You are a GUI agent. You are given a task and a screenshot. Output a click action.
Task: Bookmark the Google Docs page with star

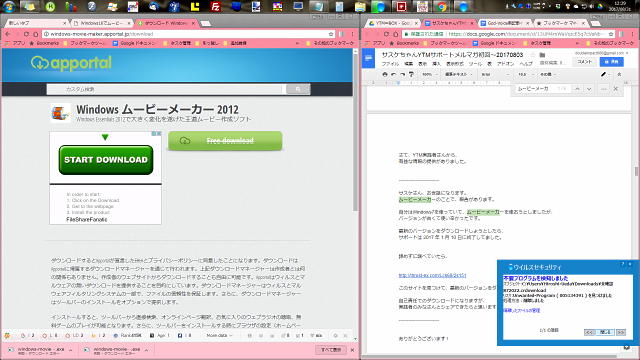611,34
